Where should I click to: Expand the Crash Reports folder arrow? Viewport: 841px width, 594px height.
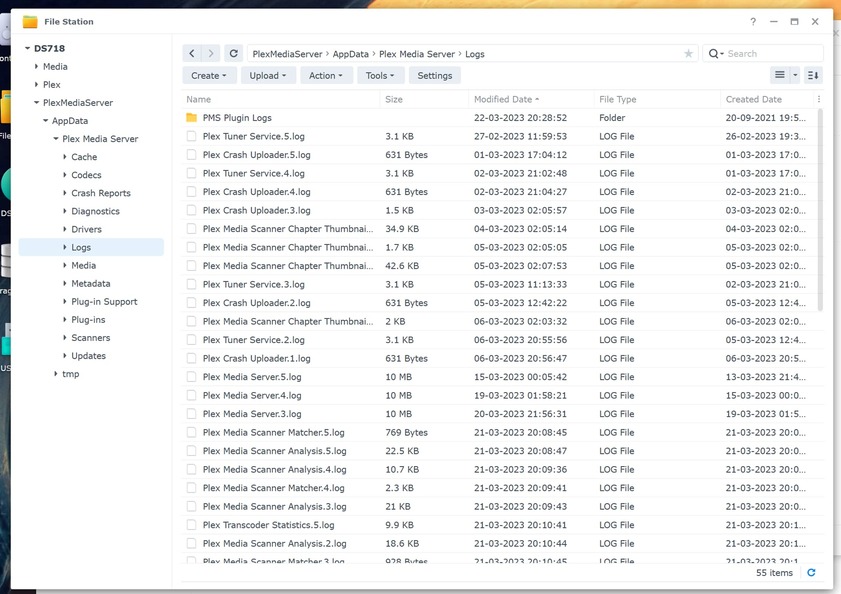[65, 193]
